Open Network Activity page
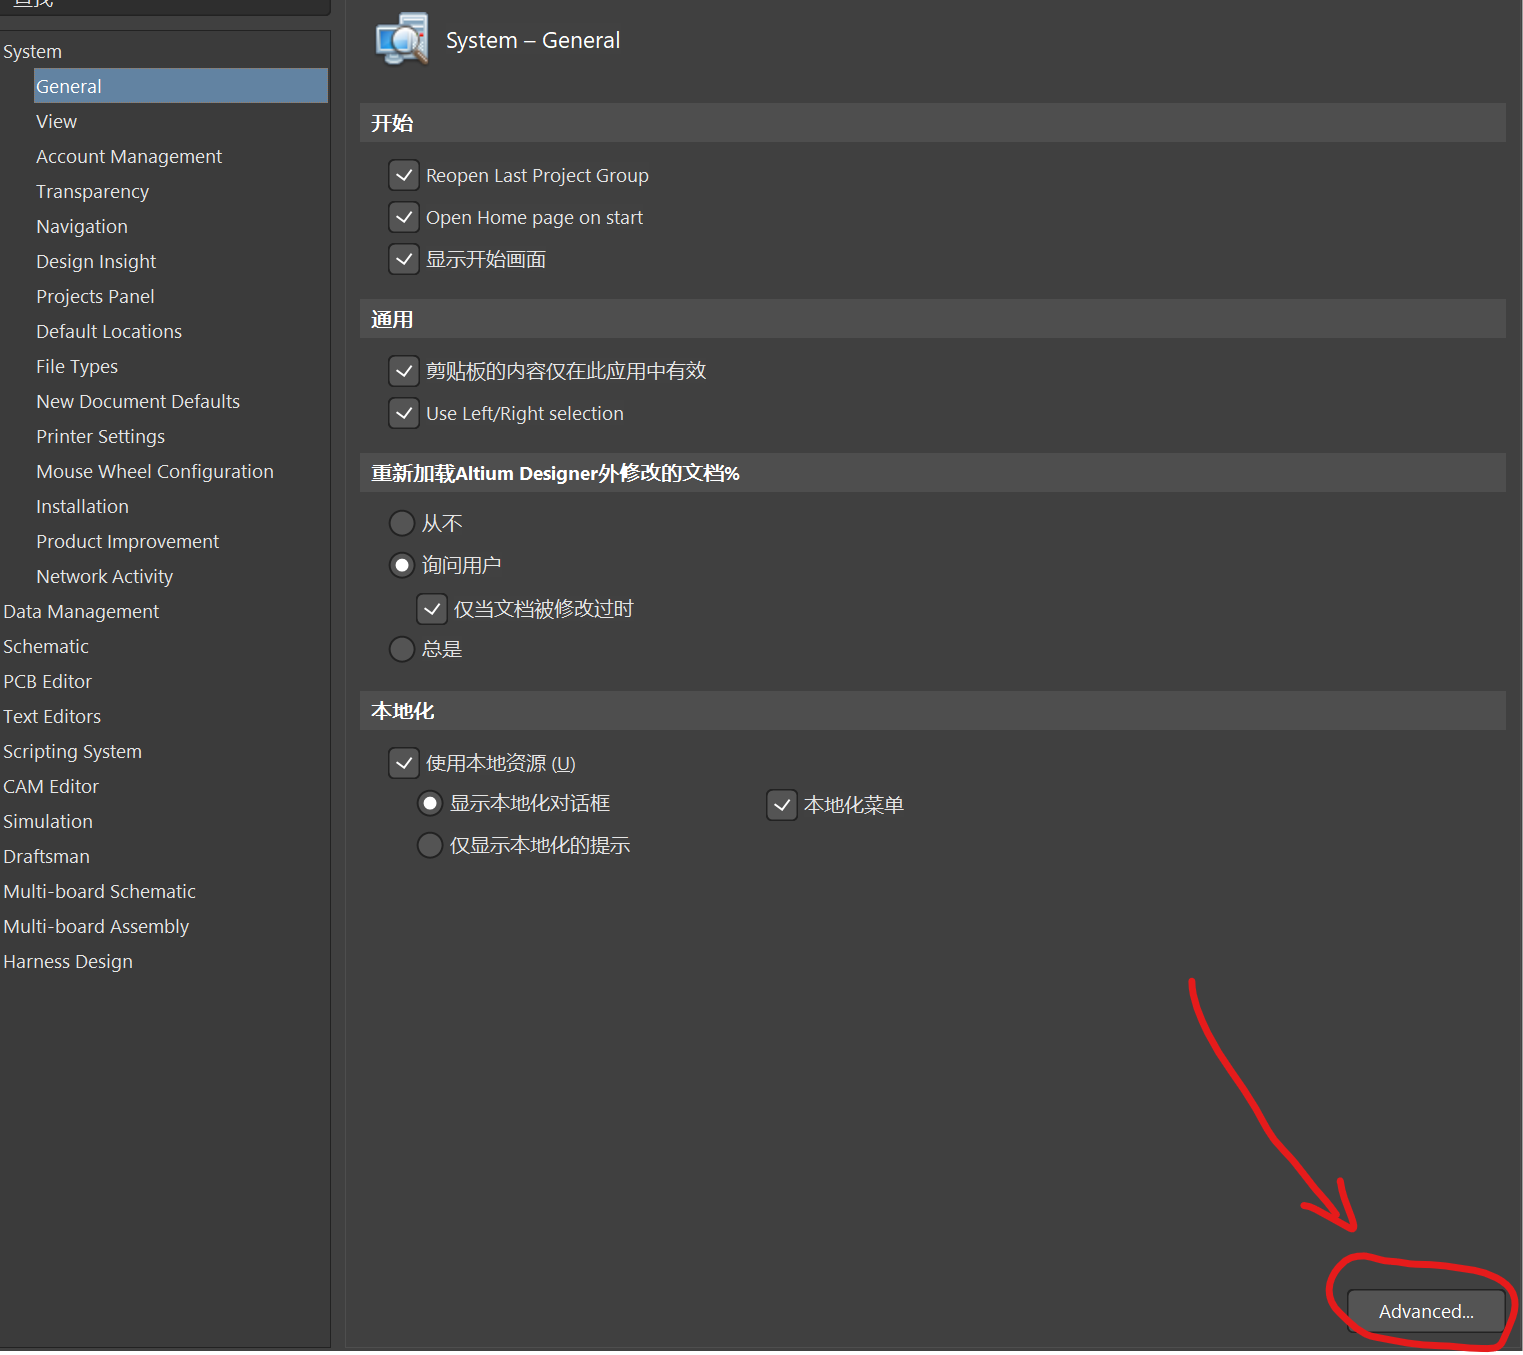The height and width of the screenshot is (1355, 1523). pos(104,577)
